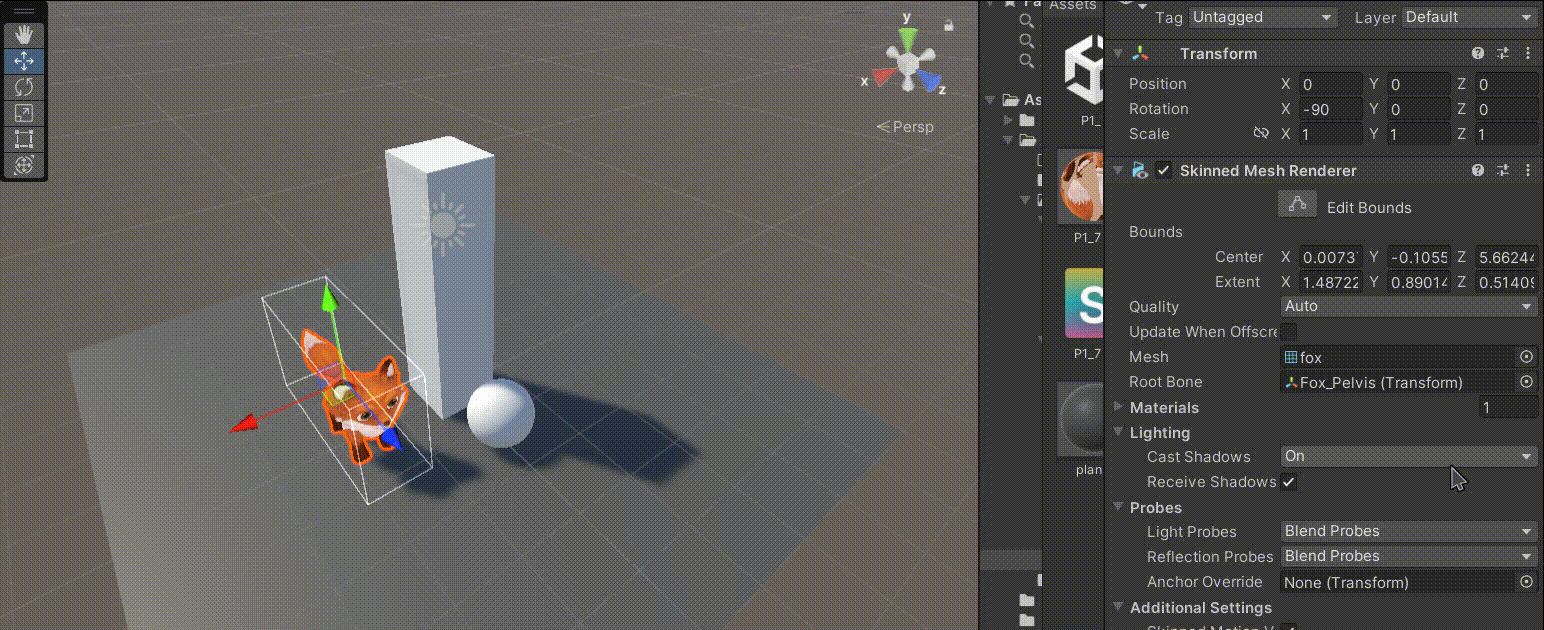Open the Anchor Override object picker circle

(1526, 582)
